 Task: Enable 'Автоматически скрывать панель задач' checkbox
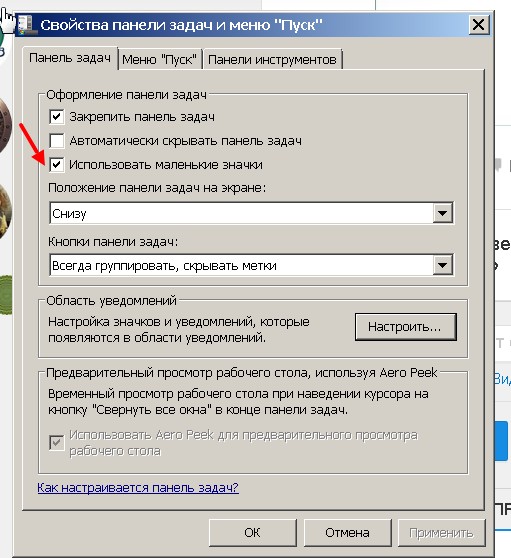click(x=57, y=141)
